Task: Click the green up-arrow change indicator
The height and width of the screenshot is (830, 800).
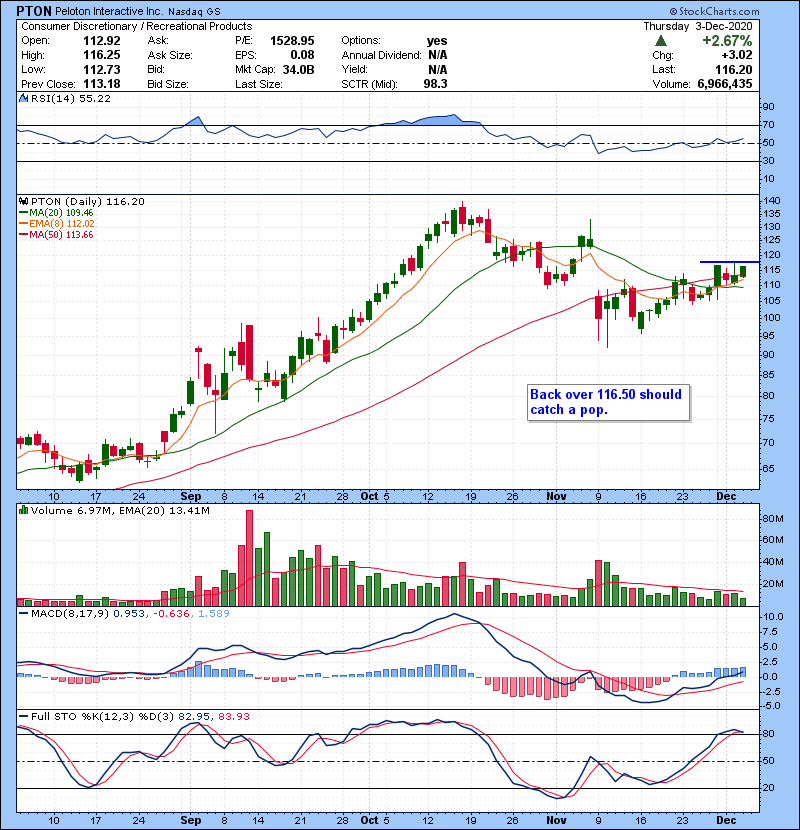Action: (660, 41)
